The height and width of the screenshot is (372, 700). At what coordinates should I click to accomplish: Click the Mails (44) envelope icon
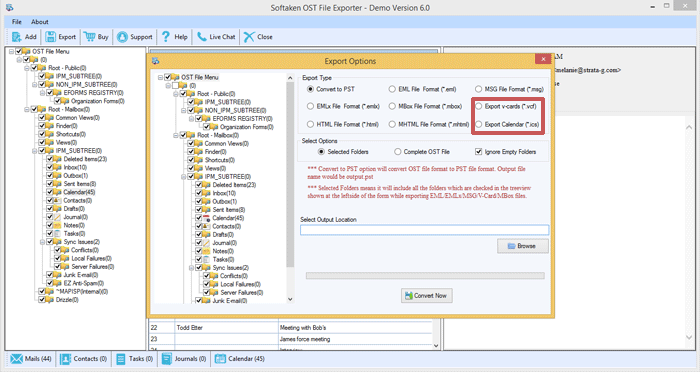[x=17, y=359]
